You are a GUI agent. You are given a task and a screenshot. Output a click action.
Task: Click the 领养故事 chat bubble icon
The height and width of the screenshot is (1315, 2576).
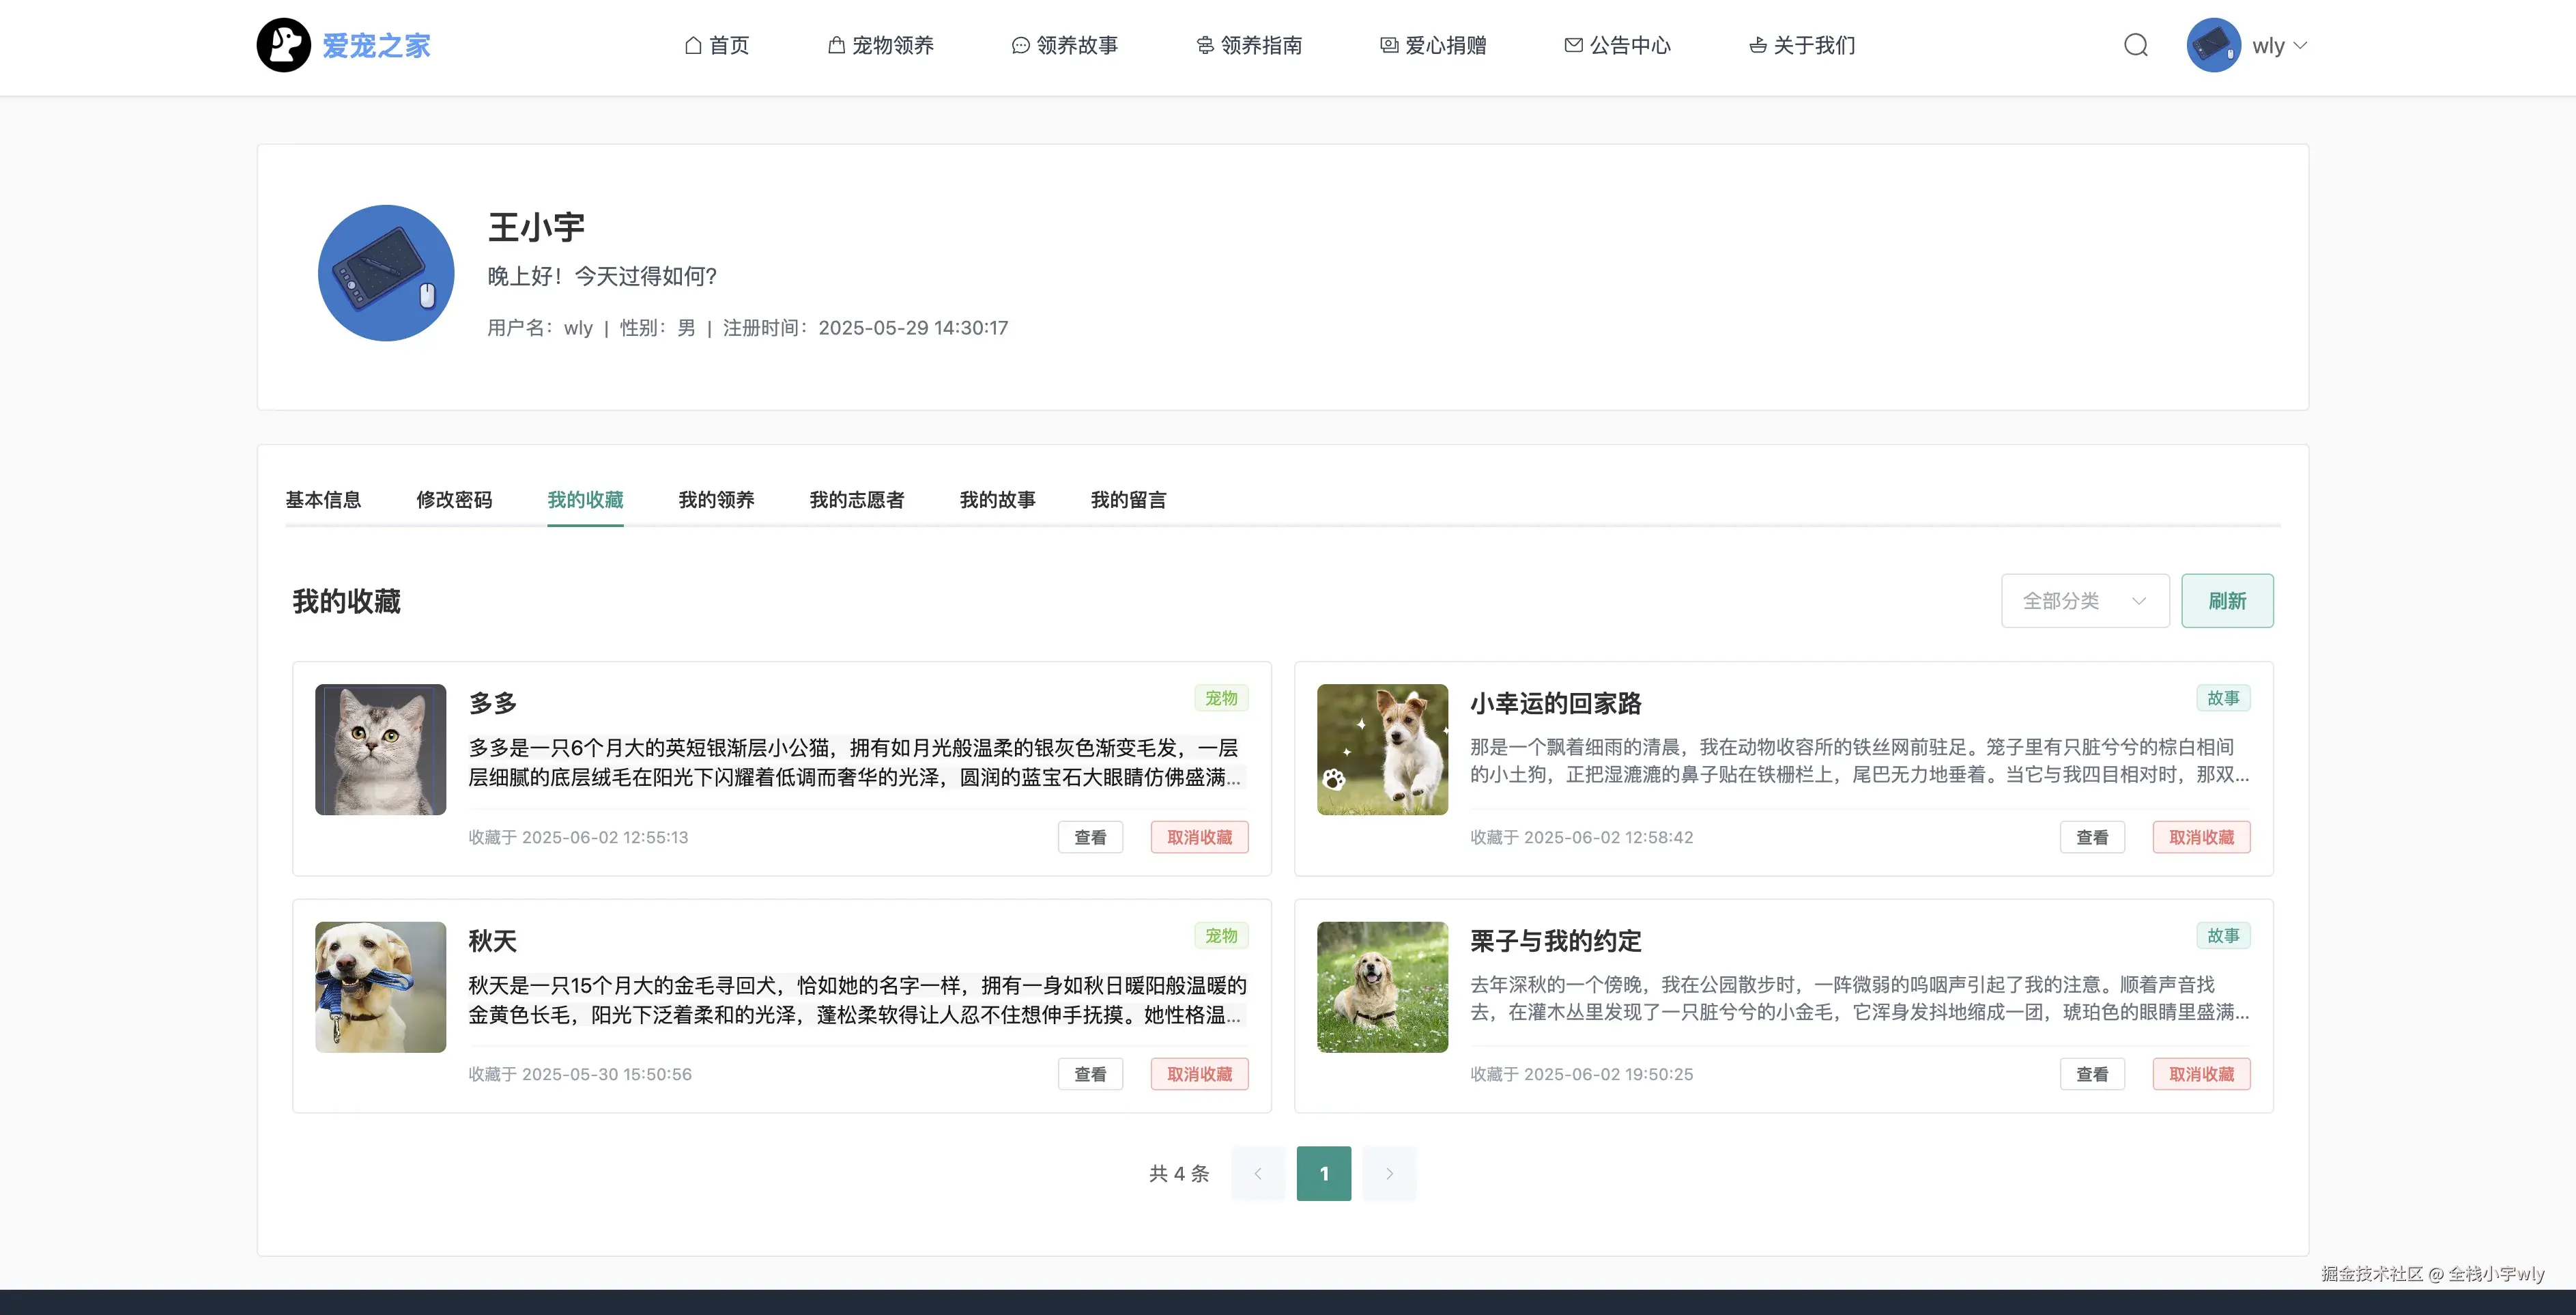point(1020,45)
